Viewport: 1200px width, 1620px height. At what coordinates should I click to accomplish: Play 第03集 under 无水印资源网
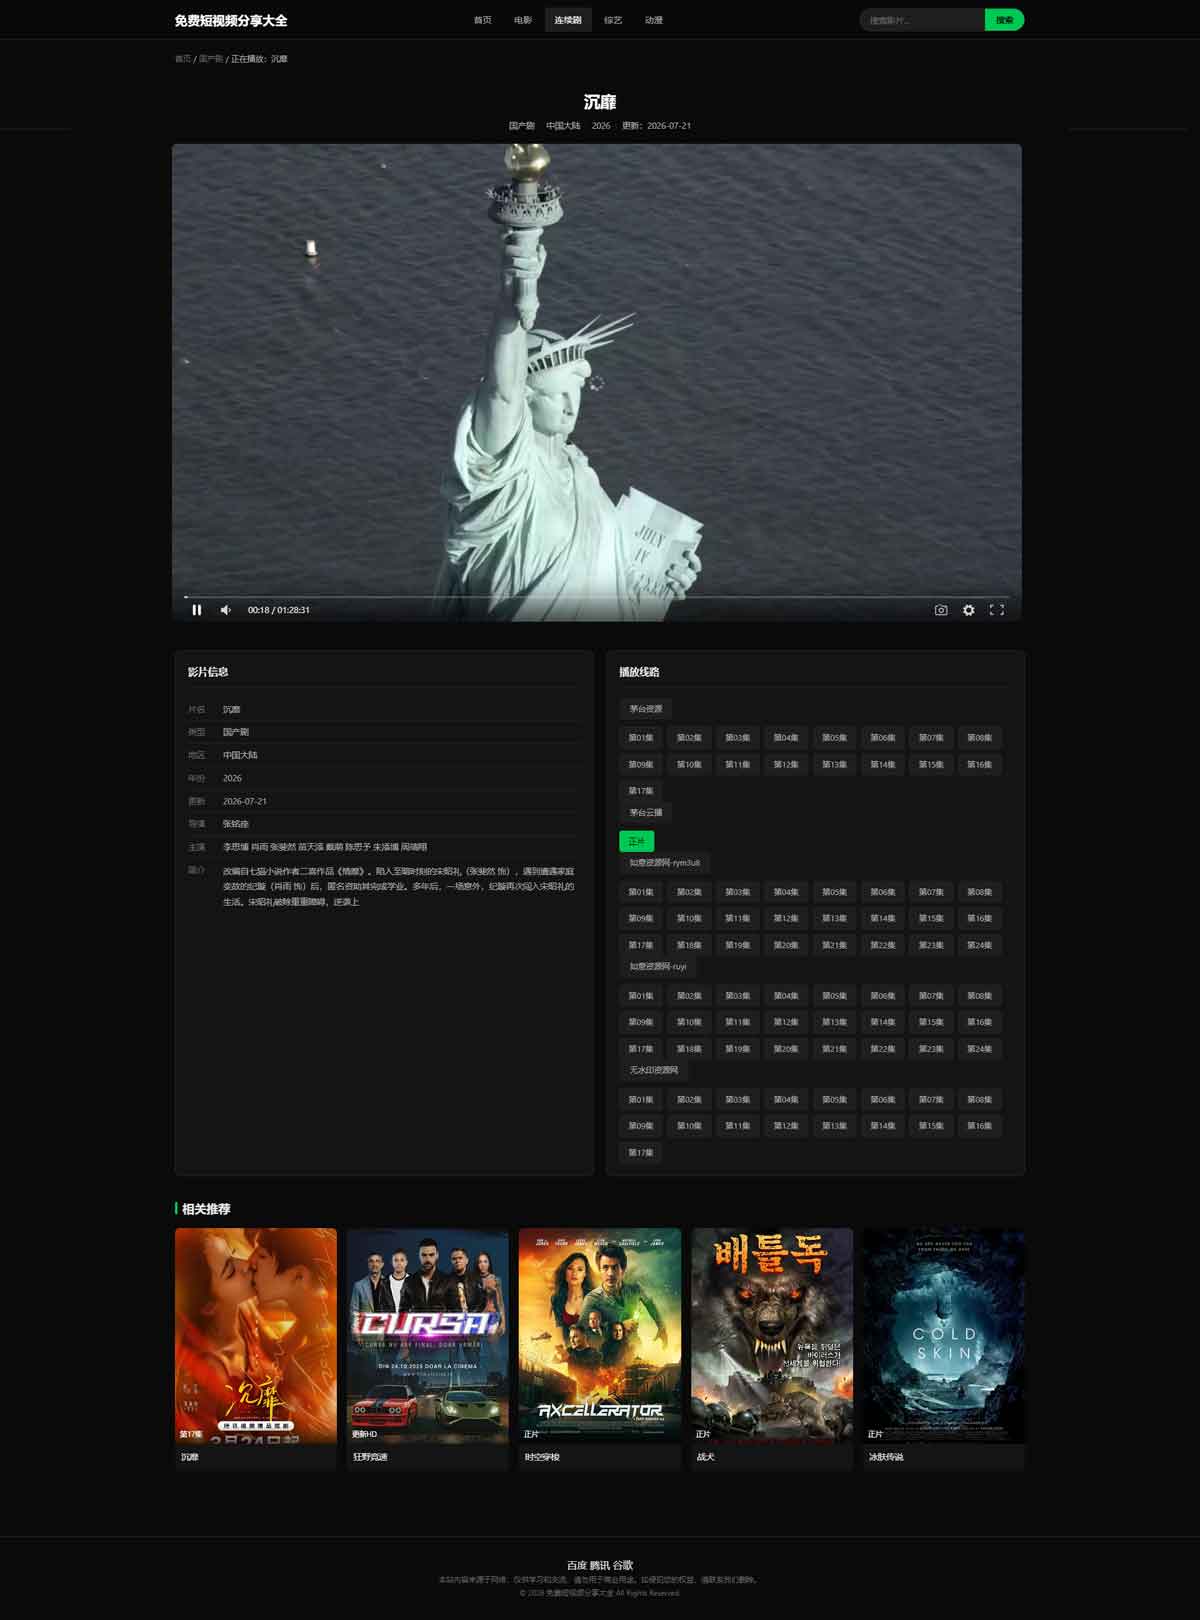737,1100
